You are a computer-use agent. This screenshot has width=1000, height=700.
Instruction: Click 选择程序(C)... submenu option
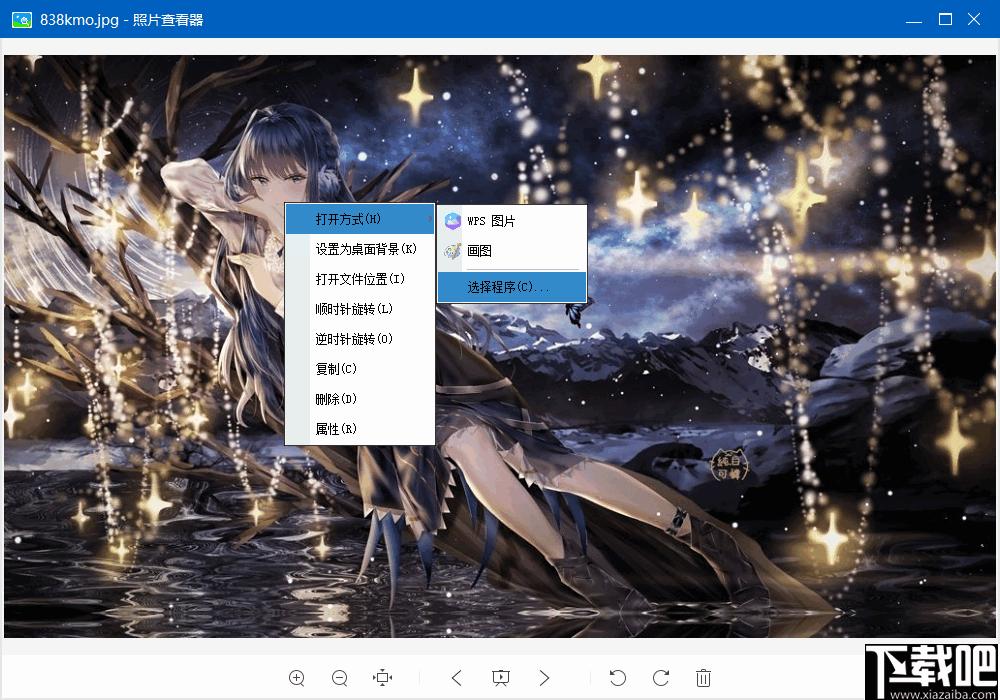(x=511, y=287)
